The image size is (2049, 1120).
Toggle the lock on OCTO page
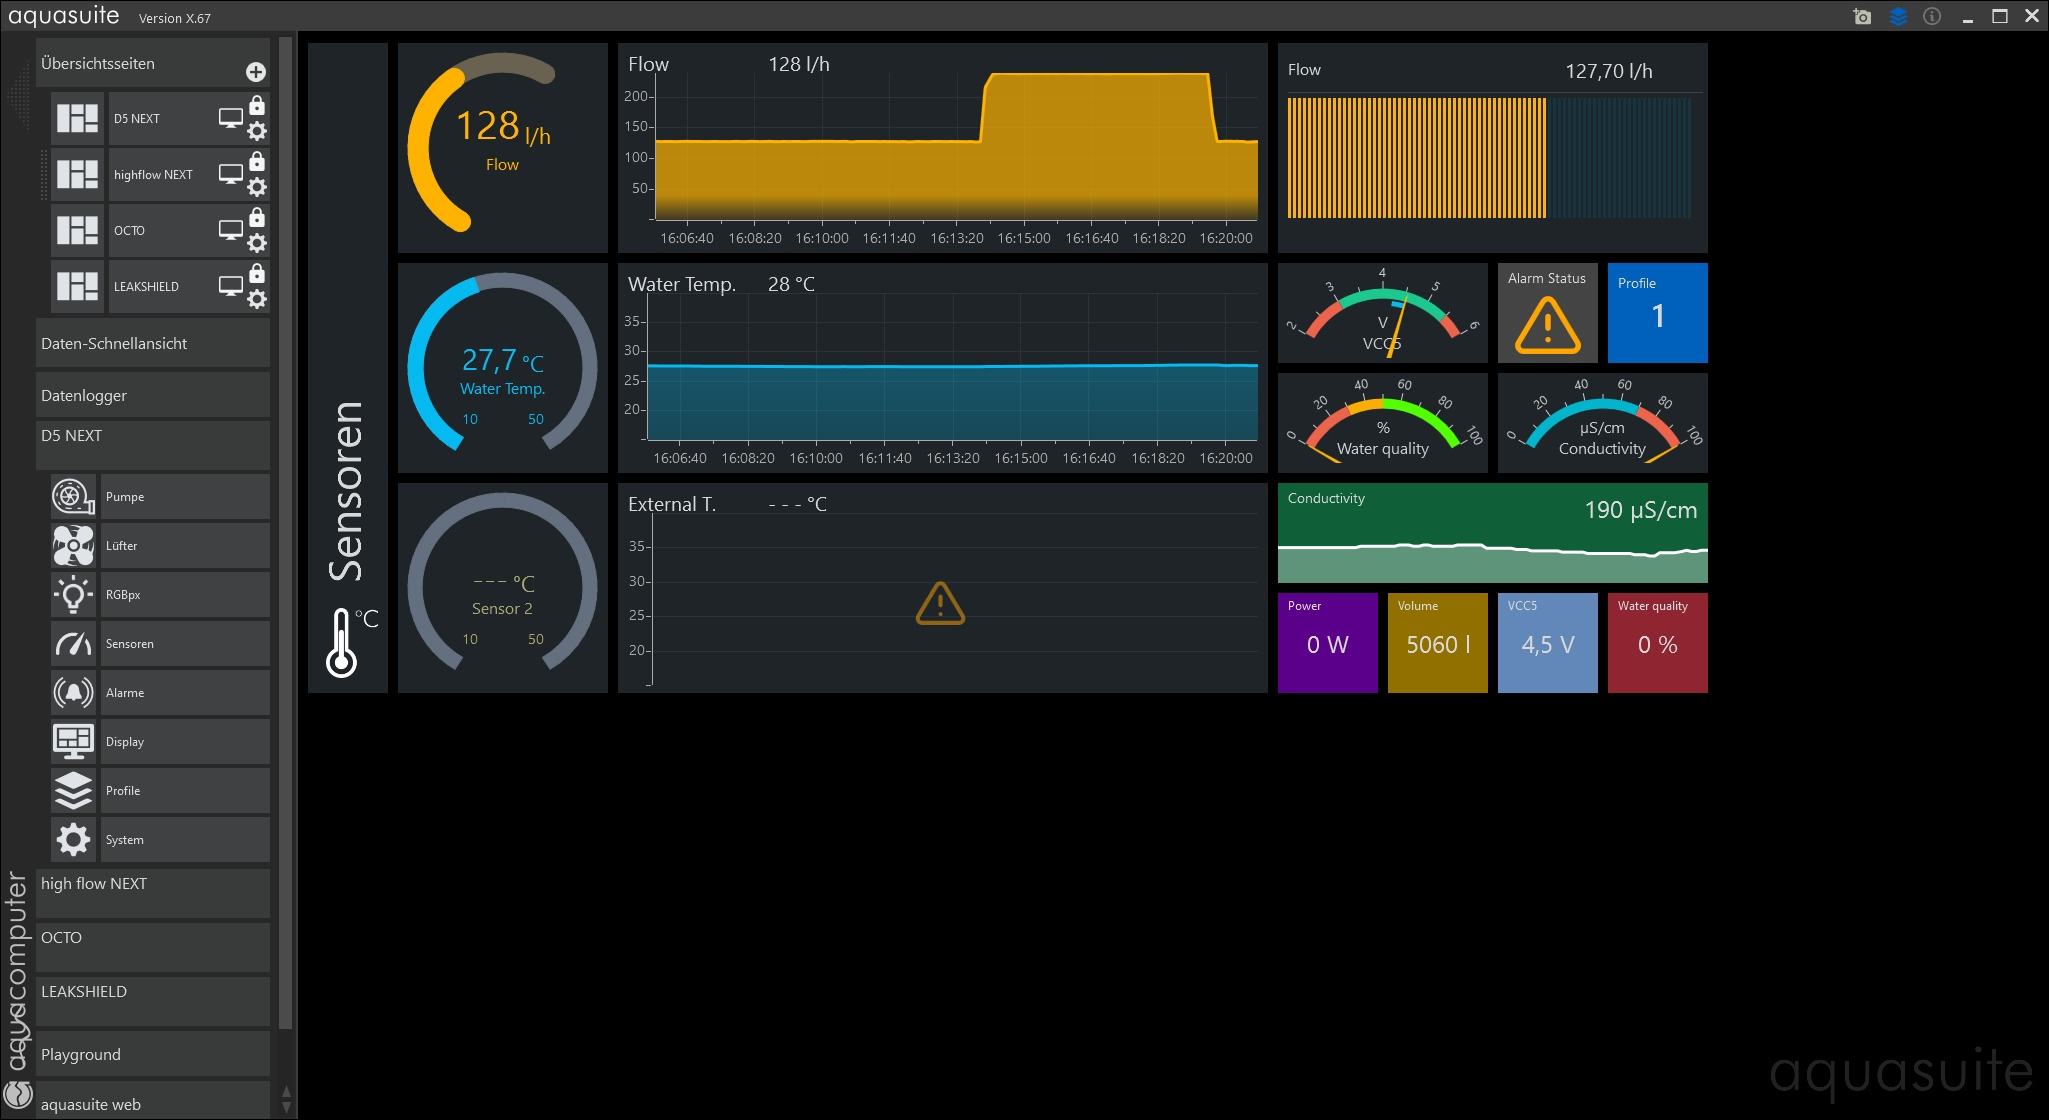(257, 217)
